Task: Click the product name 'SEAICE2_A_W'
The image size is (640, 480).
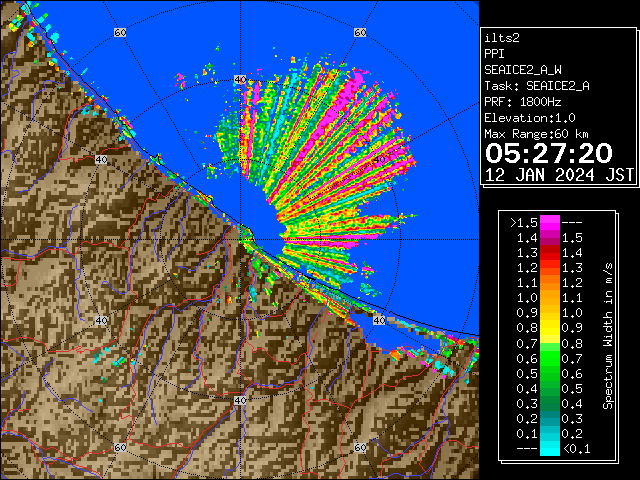Action: (523, 70)
